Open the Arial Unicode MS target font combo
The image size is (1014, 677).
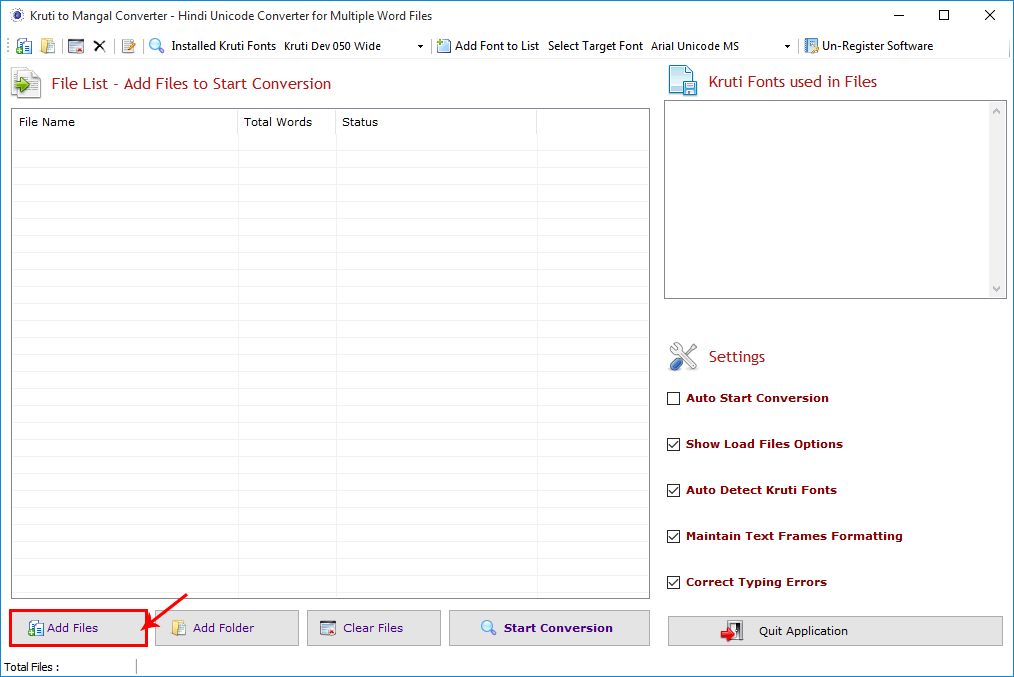(720, 46)
